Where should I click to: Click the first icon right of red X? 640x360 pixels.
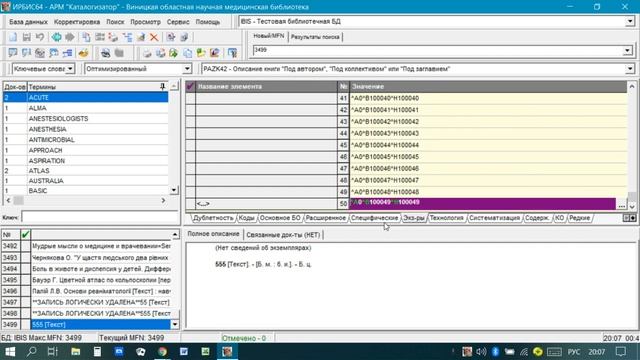[171, 38]
